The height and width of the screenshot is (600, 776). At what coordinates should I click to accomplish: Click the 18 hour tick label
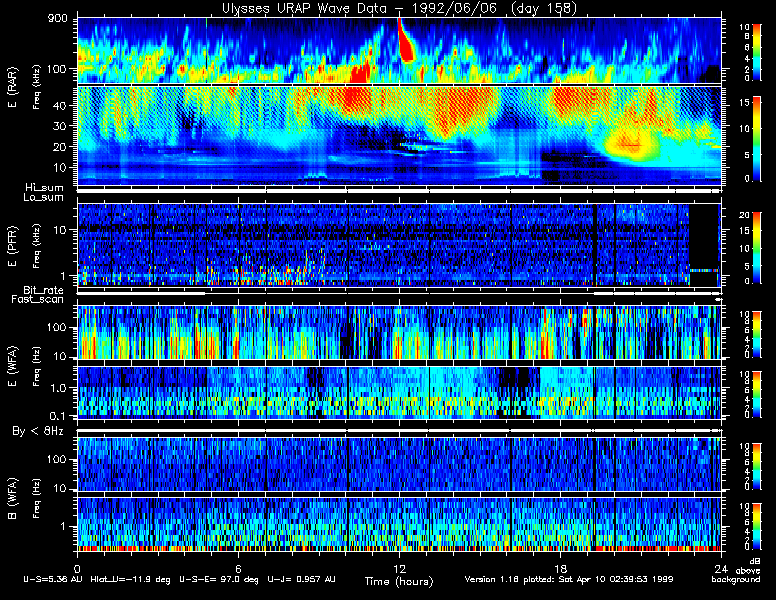coord(560,568)
